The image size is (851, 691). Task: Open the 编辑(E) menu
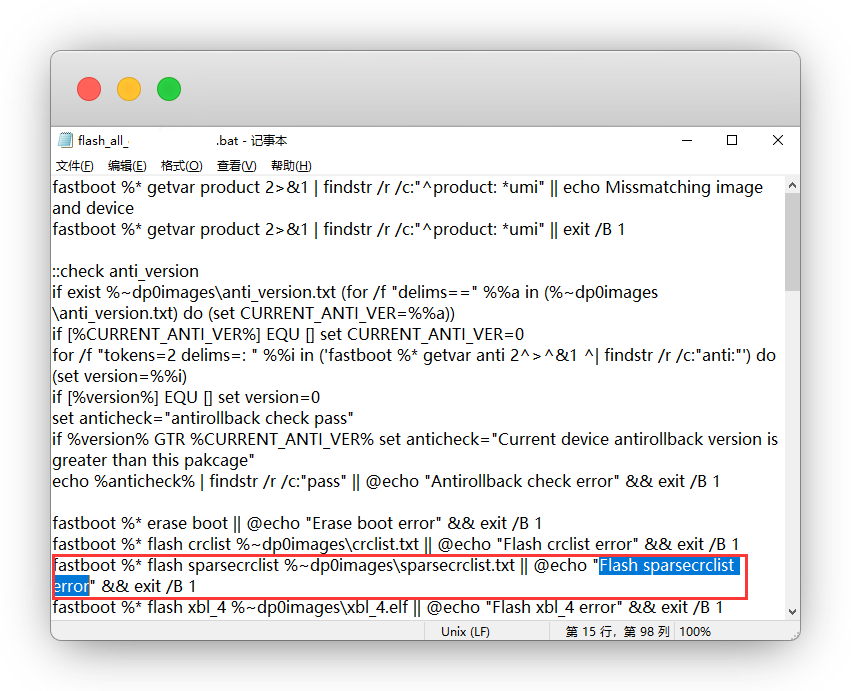click(x=127, y=166)
